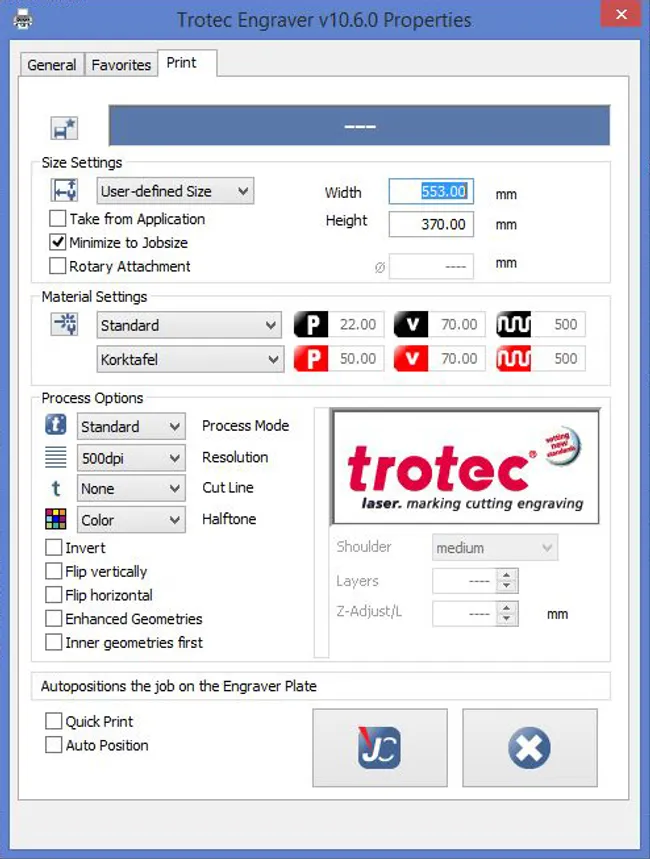The width and height of the screenshot is (650, 859).
Task: Click the black P power icon
Action: 311,324
